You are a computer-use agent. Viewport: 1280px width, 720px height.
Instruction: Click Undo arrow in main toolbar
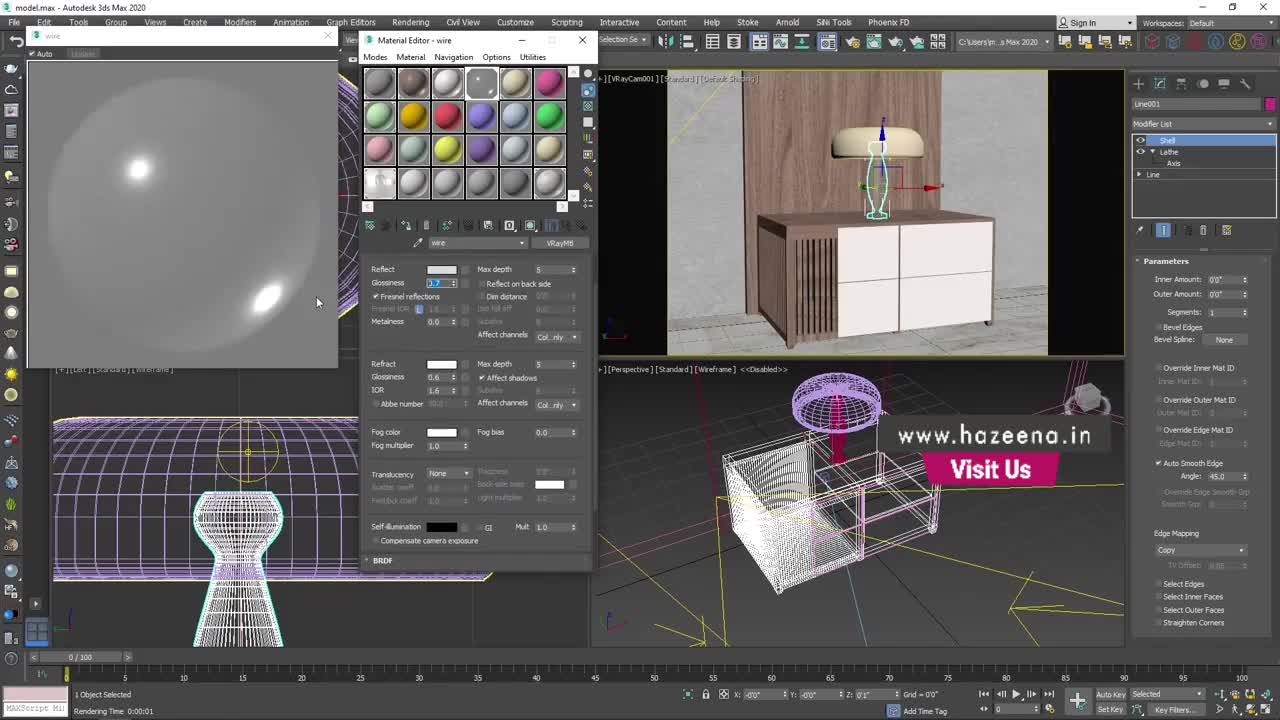pos(16,41)
